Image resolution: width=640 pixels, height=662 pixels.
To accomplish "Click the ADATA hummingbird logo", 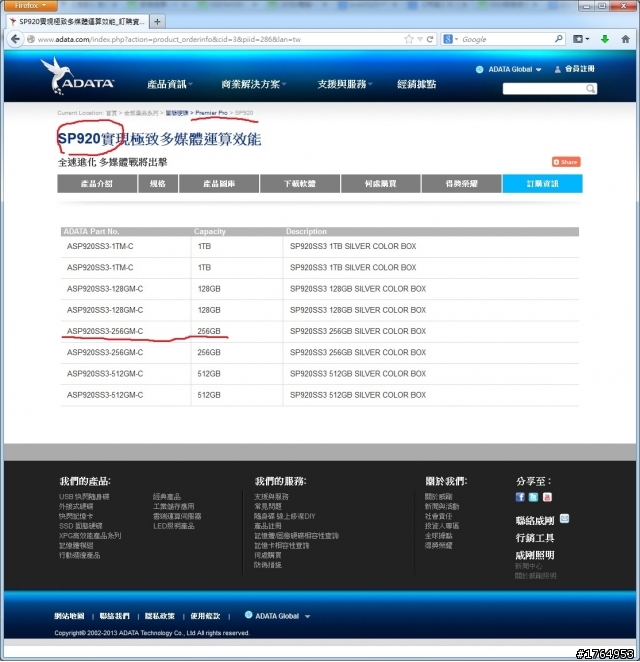I will [x=77, y=76].
